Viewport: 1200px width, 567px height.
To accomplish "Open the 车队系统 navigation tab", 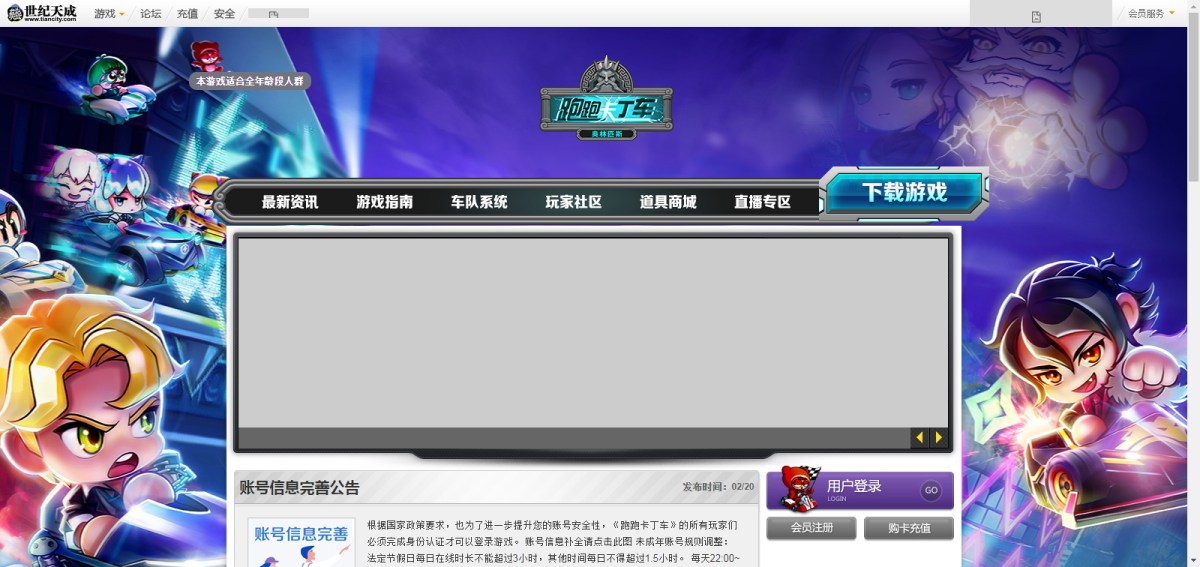I will [479, 202].
